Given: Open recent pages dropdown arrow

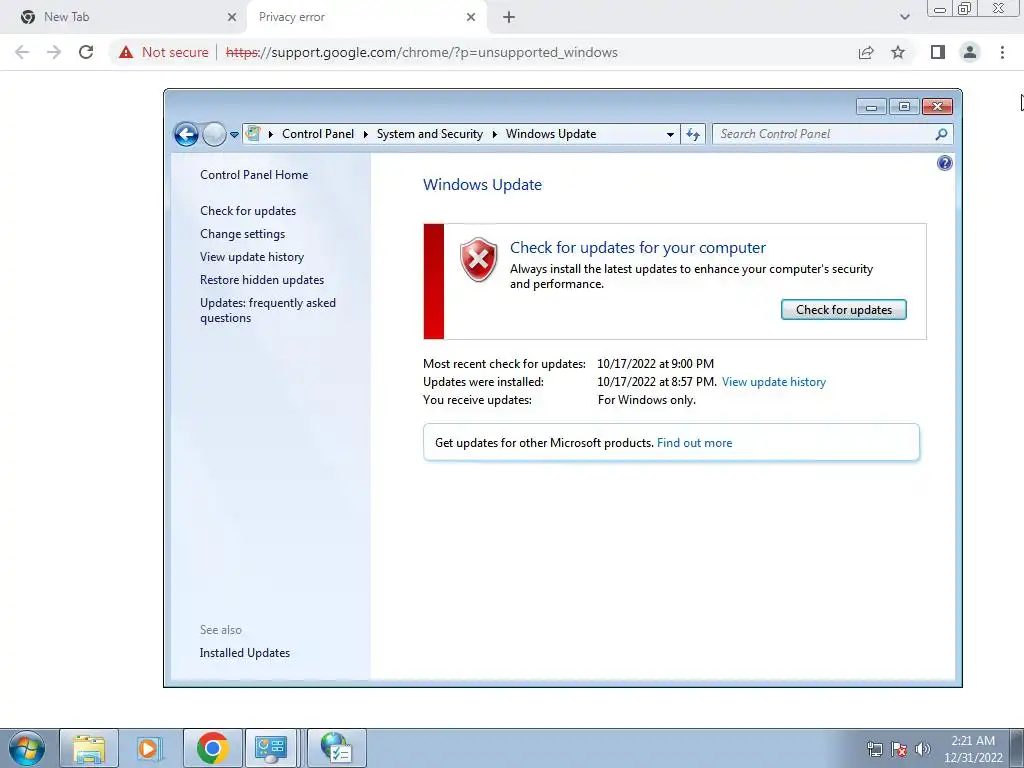Looking at the screenshot, I should pos(234,135).
